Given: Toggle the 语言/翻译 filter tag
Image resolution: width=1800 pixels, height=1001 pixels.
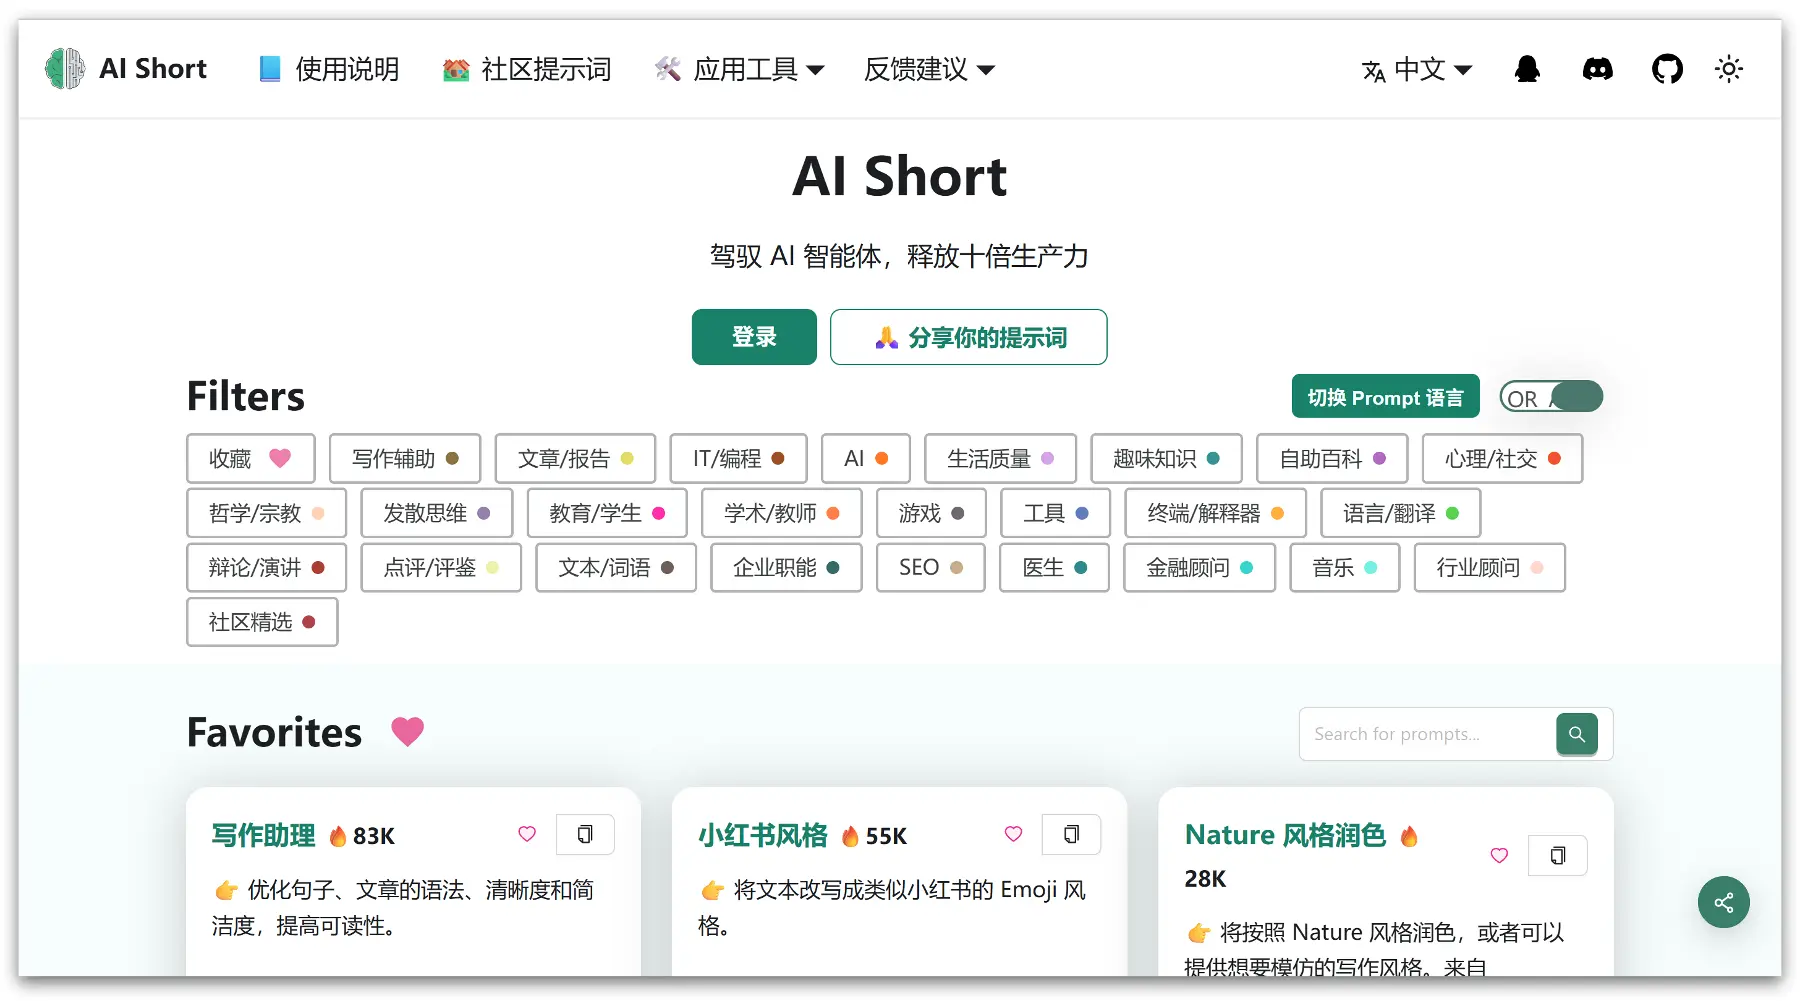Looking at the screenshot, I should pyautogui.click(x=1401, y=513).
